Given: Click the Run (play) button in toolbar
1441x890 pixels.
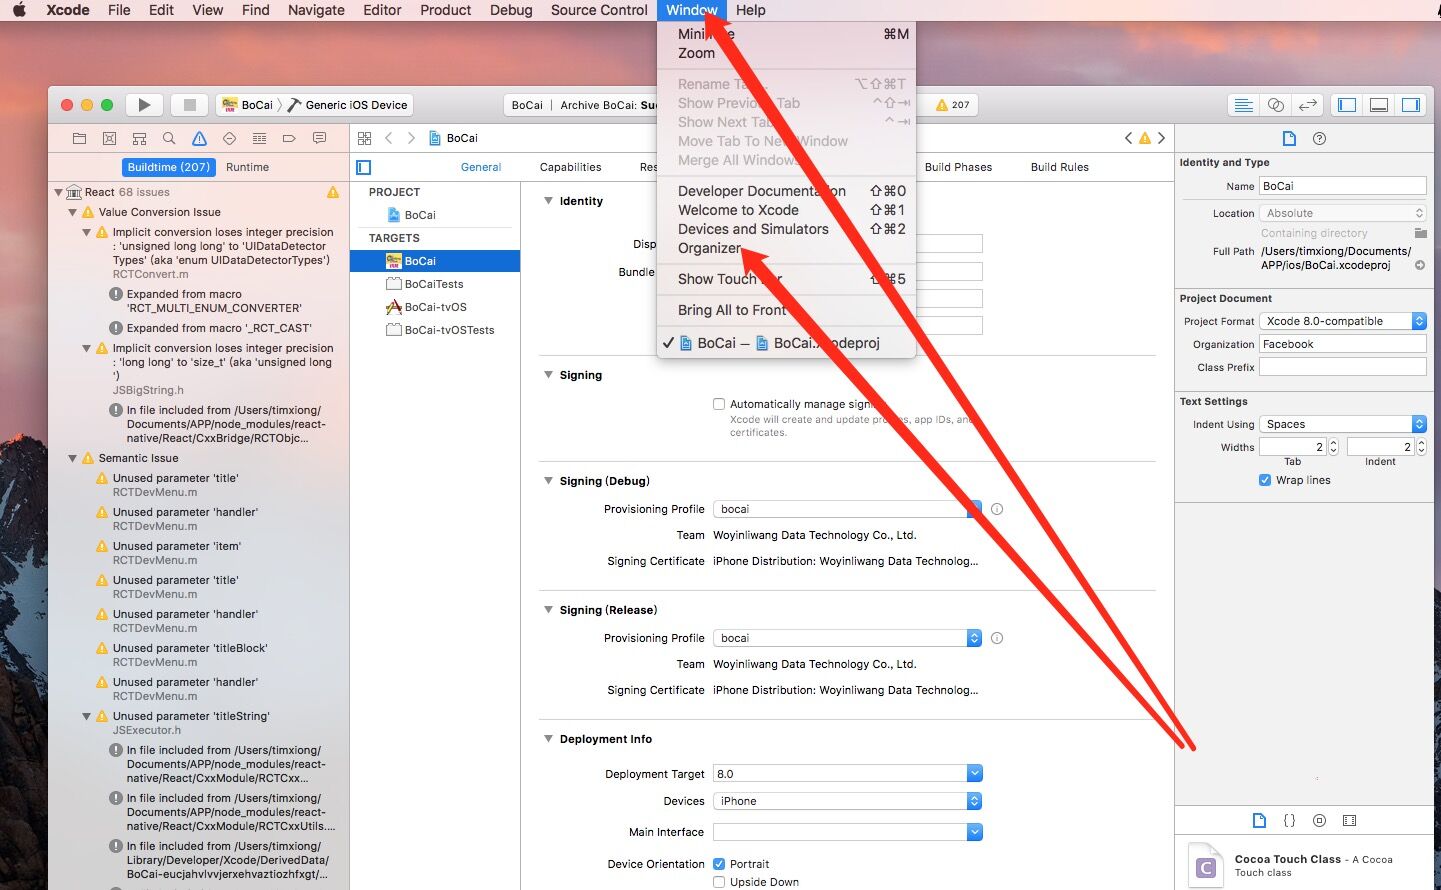Looking at the screenshot, I should tap(144, 105).
